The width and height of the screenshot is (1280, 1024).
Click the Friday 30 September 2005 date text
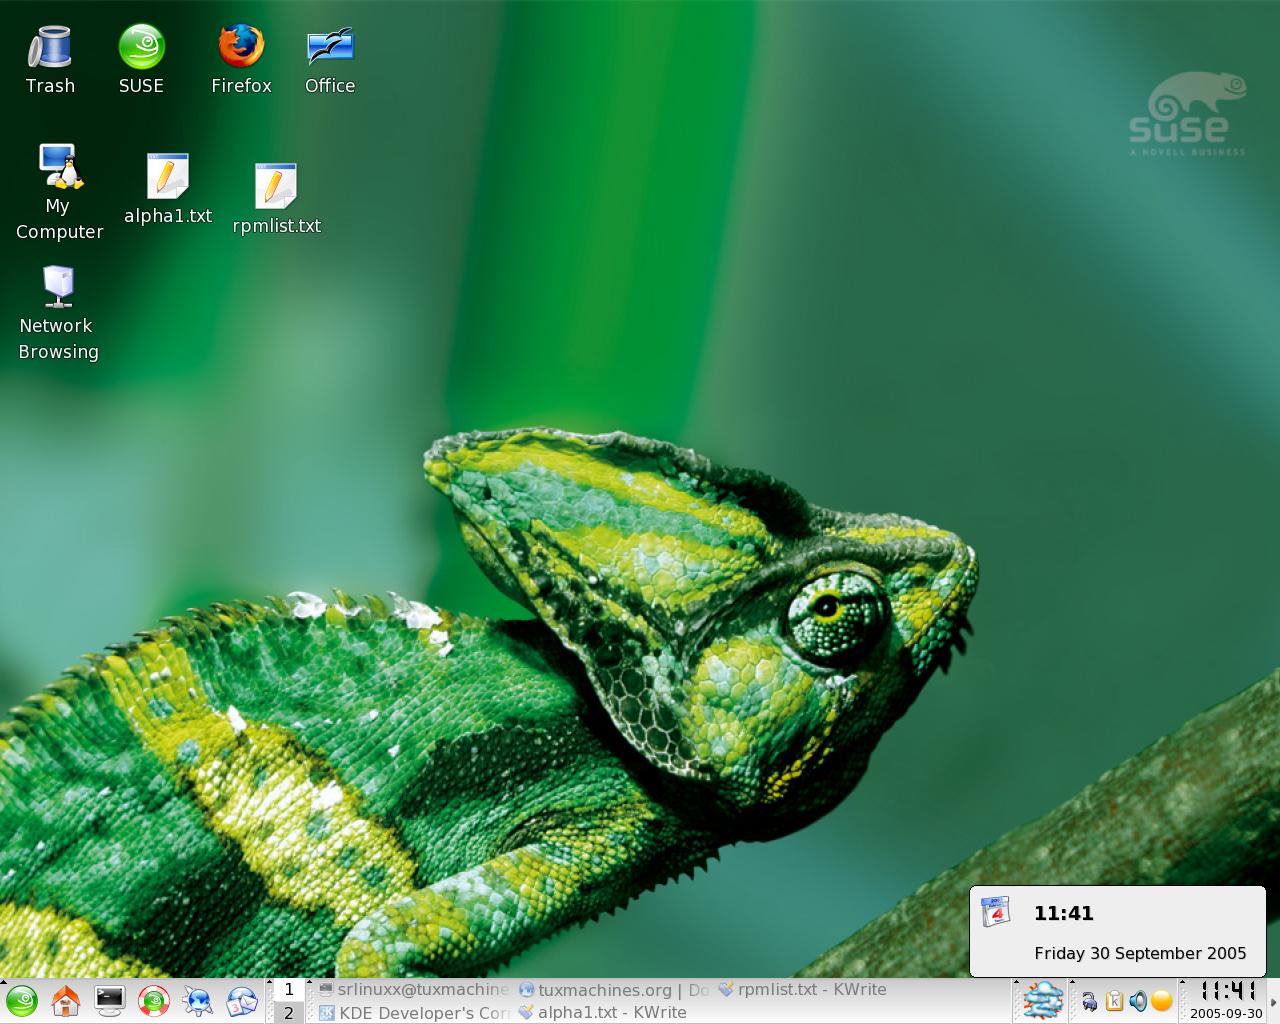point(1140,953)
